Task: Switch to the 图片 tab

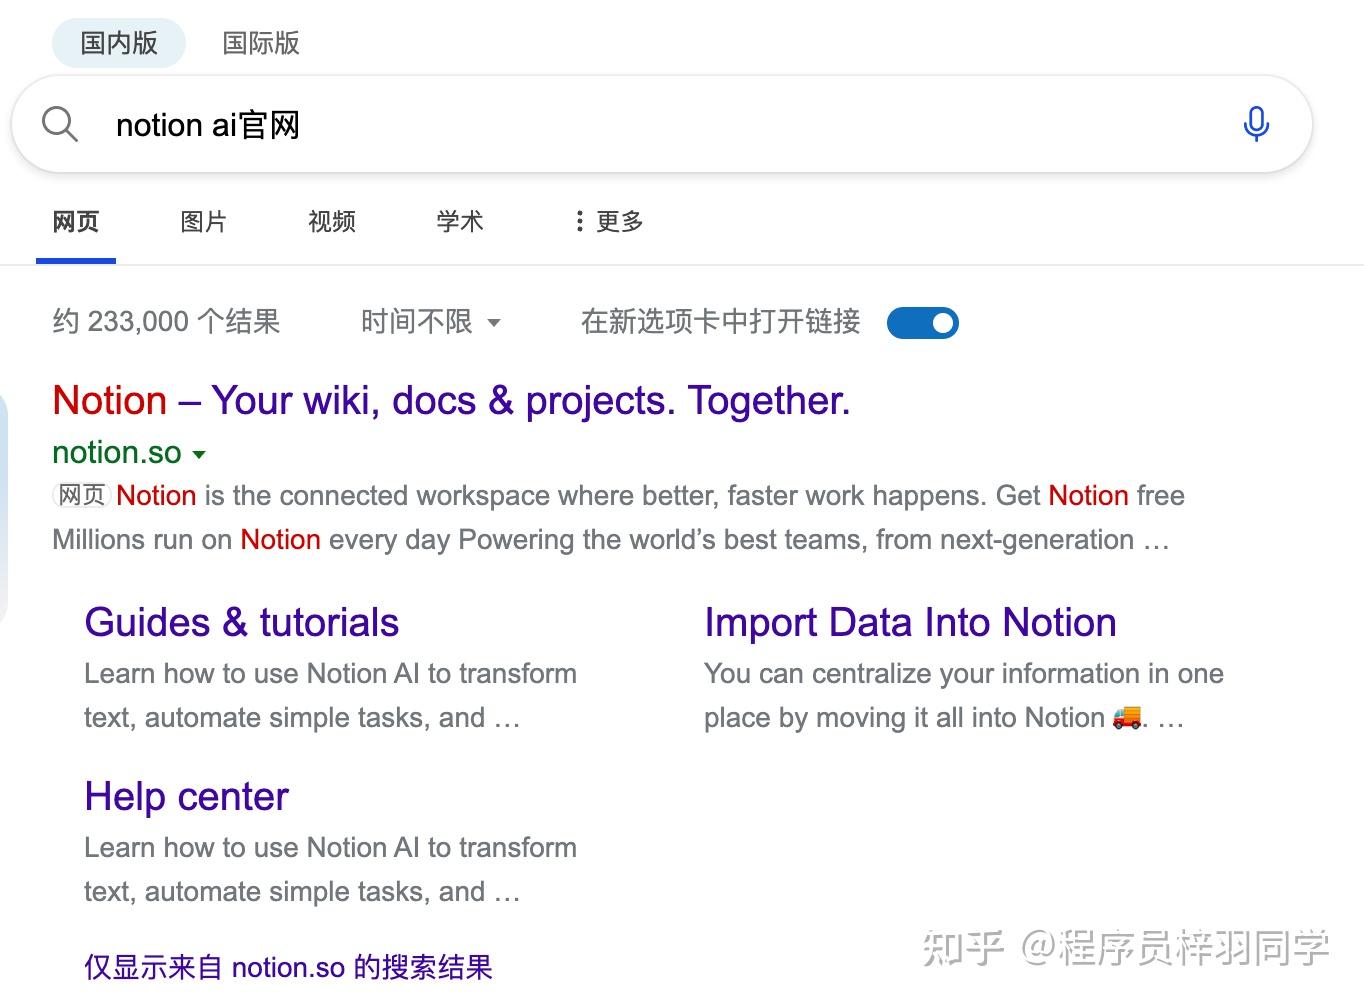Action: coord(204,221)
